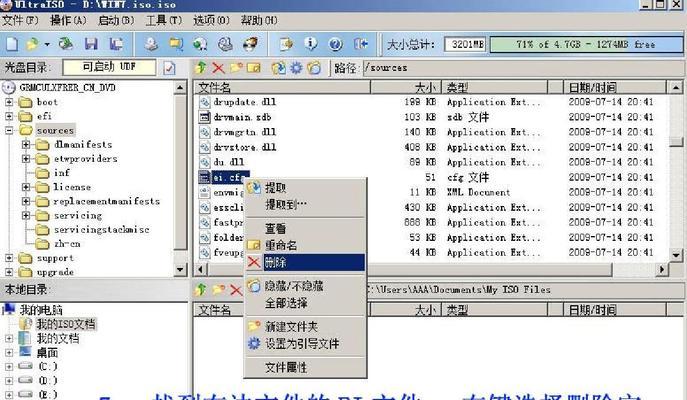687x400 pixels.
Task: Click the Extract icon in image toolbar
Action: click(x=278, y=68)
